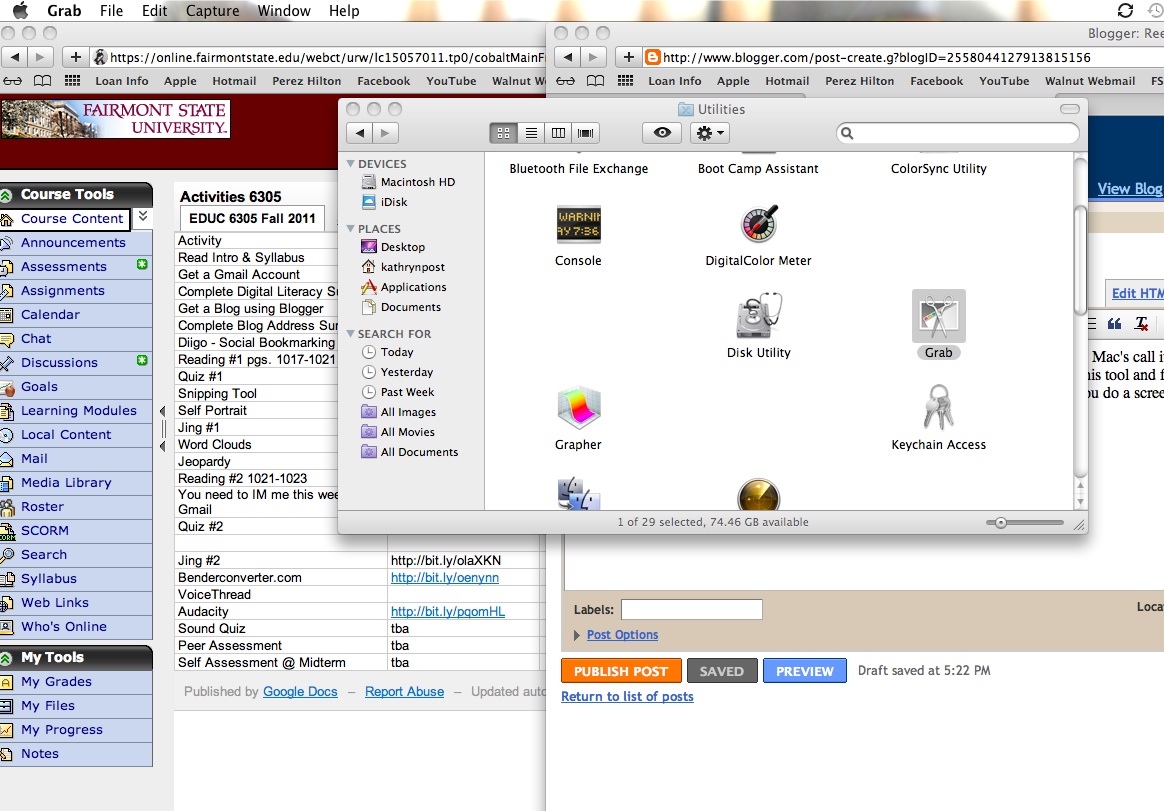Open the Capture menu
Image resolution: width=1164 pixels, height=811 pixels.
[x=212, y=10]
